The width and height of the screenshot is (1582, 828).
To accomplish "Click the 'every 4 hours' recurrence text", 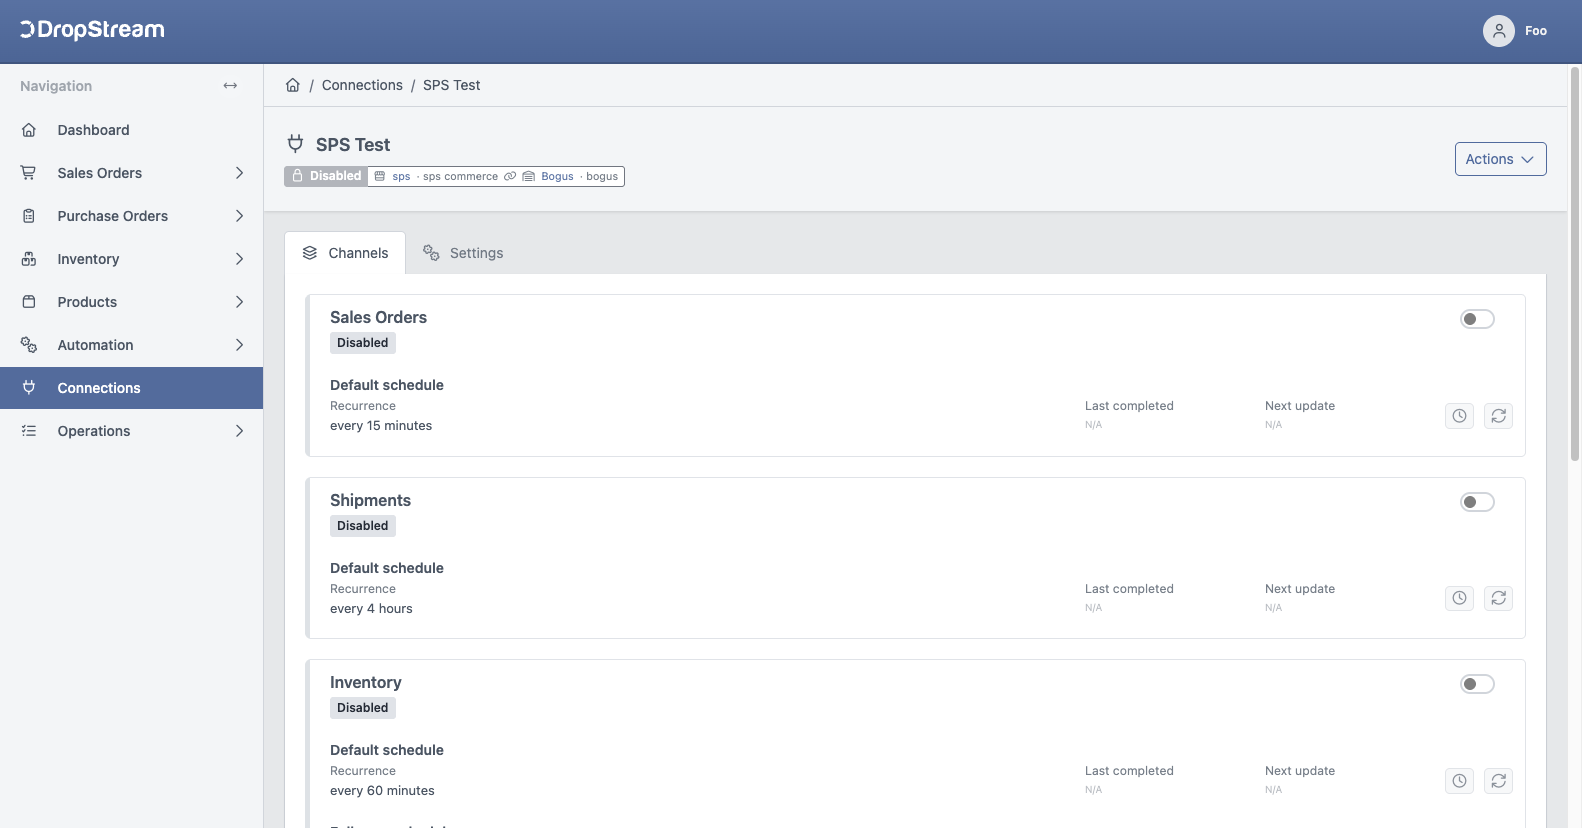I will click(x=371, y=609).
